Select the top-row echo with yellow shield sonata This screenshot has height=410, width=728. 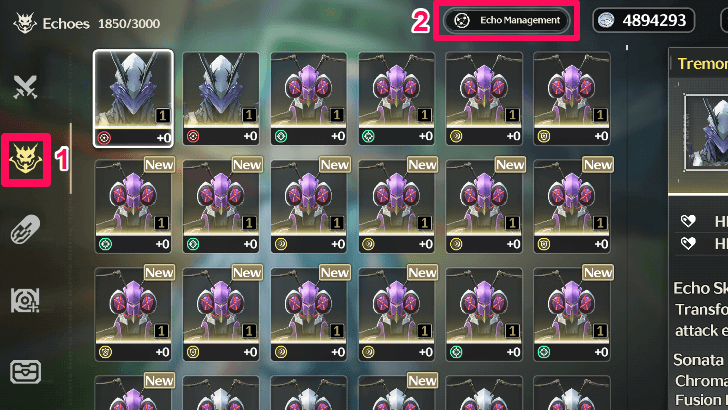572,98
